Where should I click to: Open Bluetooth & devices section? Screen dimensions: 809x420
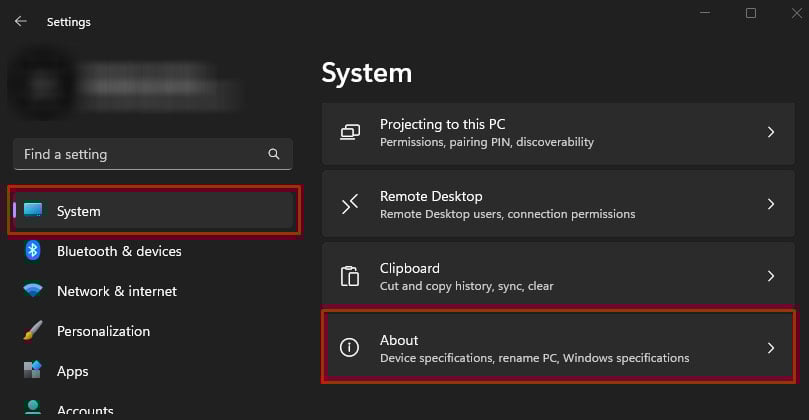coord(119,251)
